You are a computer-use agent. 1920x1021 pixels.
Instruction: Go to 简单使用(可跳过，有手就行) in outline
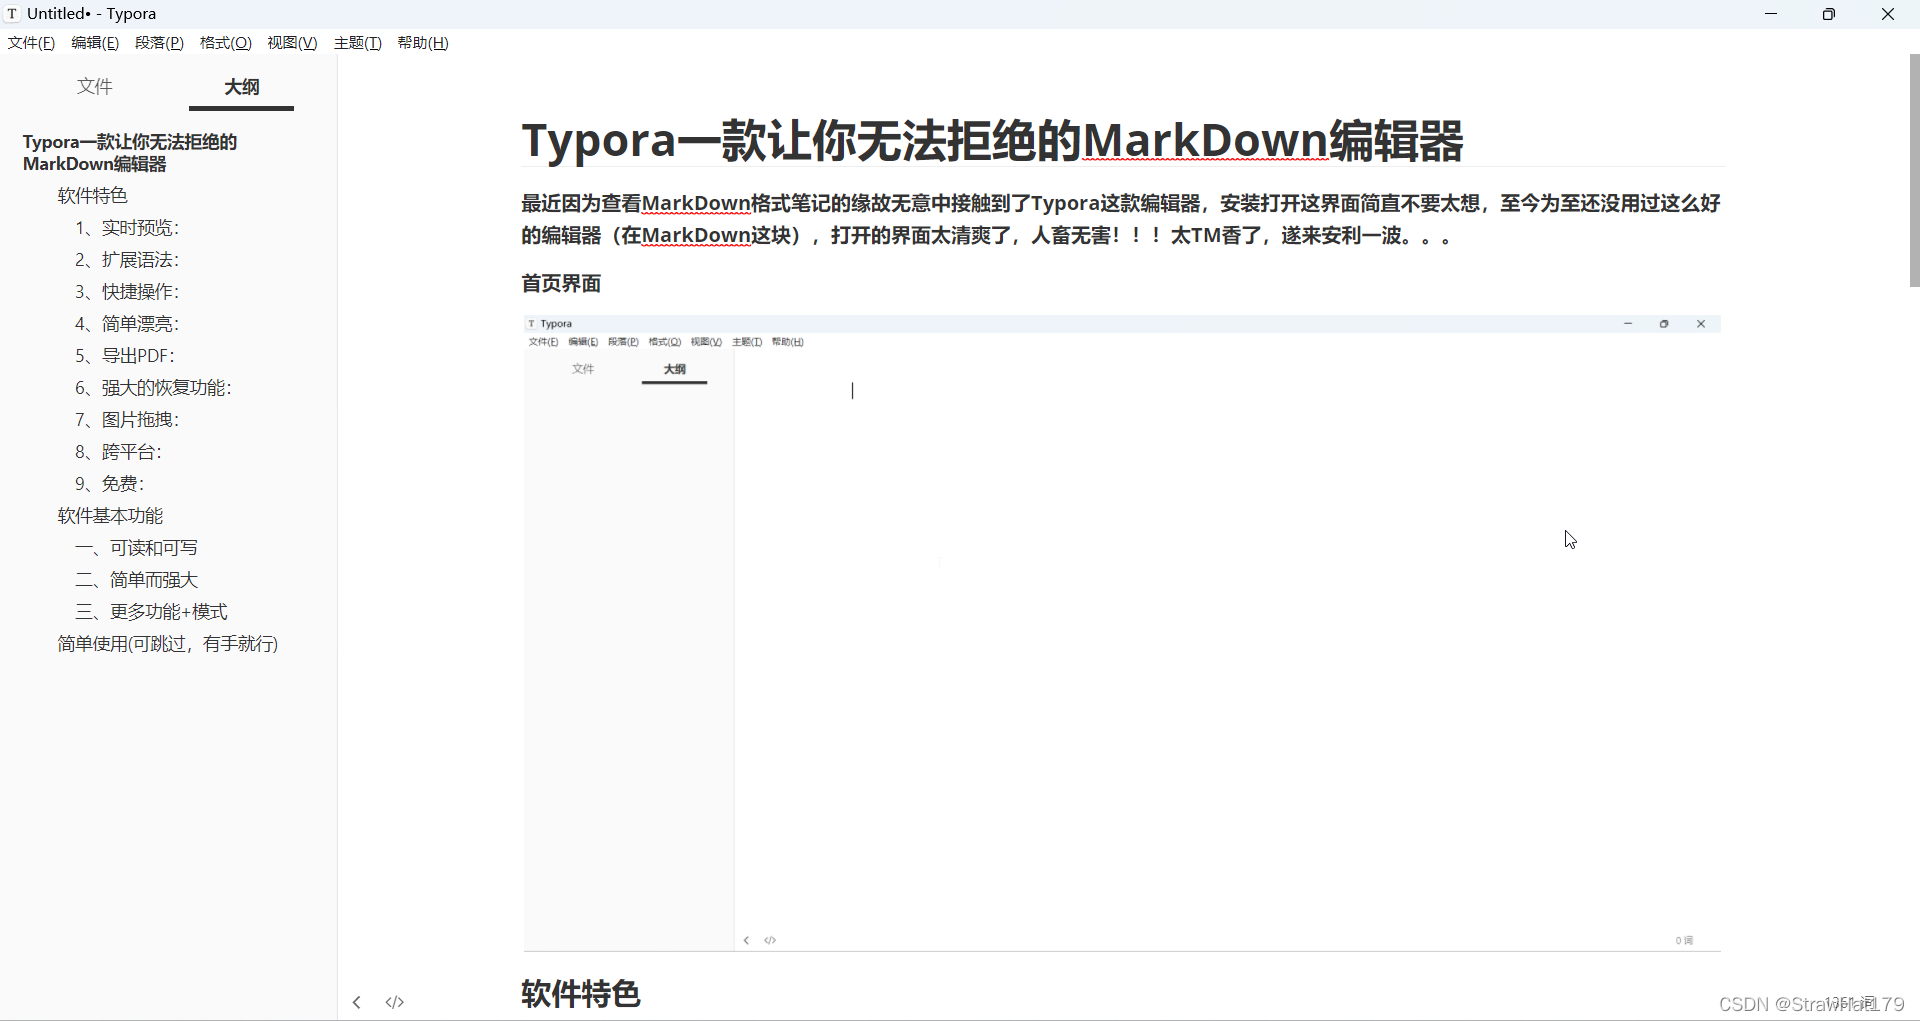point(168,644)
